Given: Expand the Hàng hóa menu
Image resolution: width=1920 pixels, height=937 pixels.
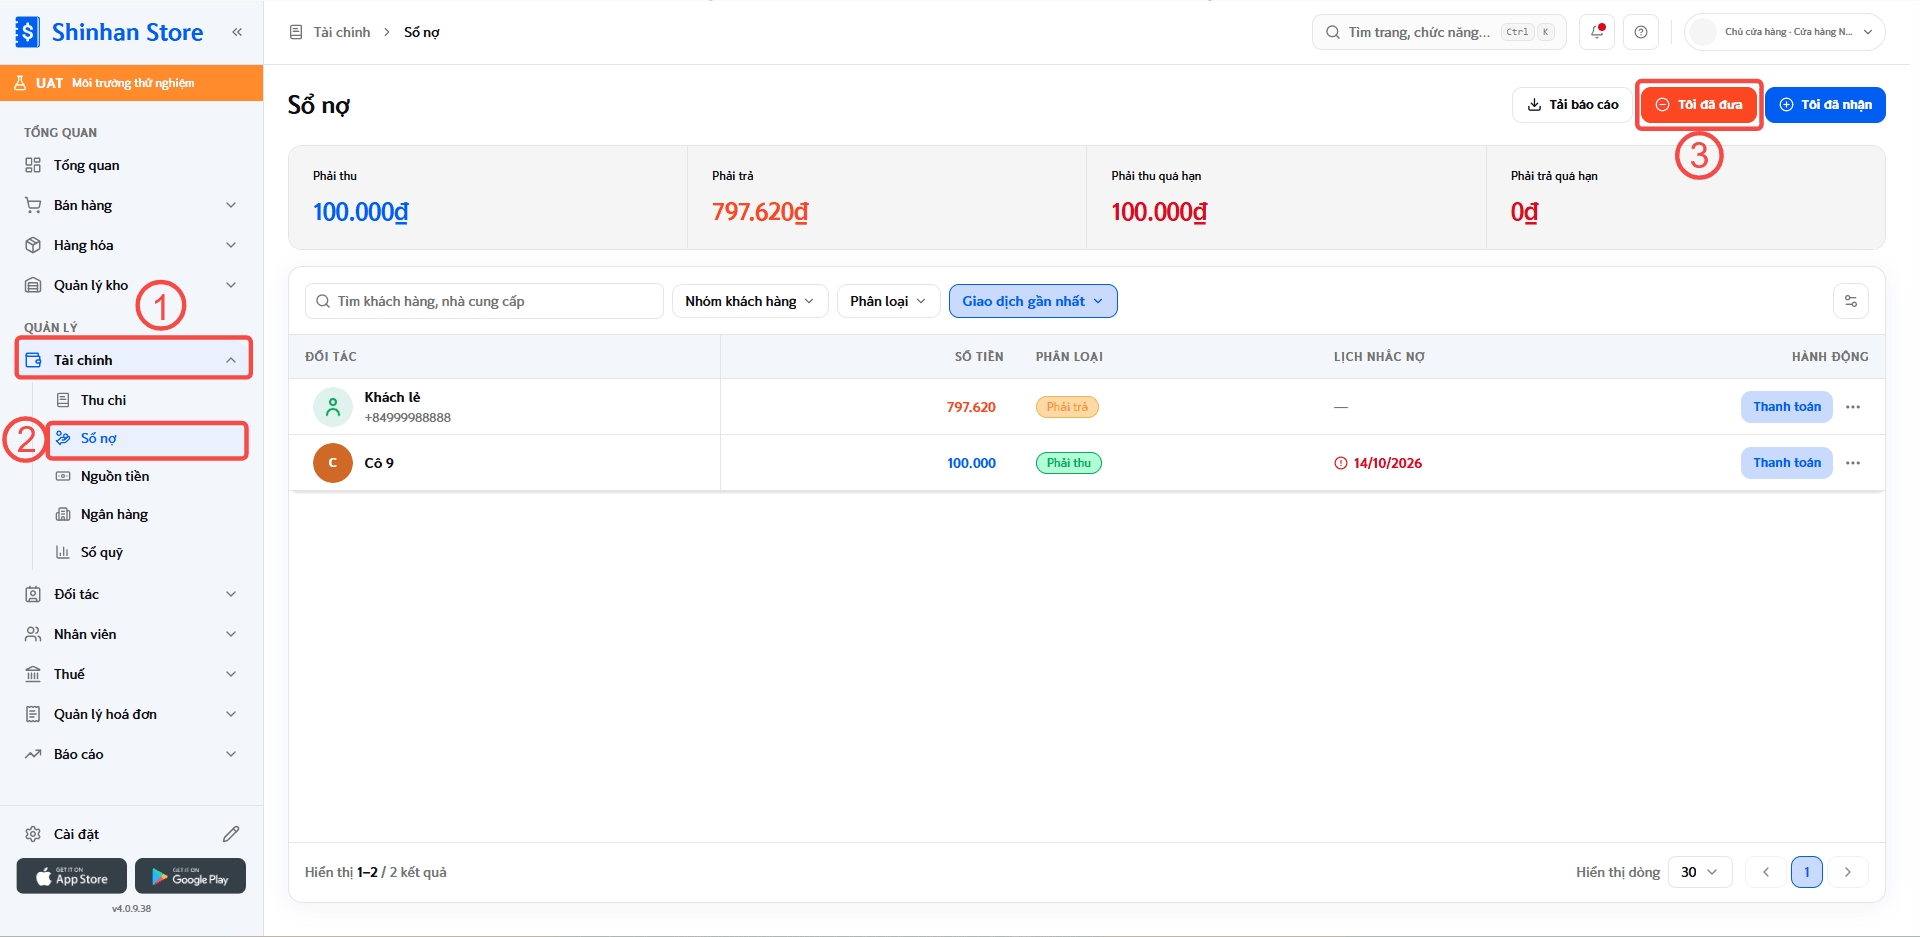Looking at the screenshot, I should pyautogui.click(x=132, y=245).
